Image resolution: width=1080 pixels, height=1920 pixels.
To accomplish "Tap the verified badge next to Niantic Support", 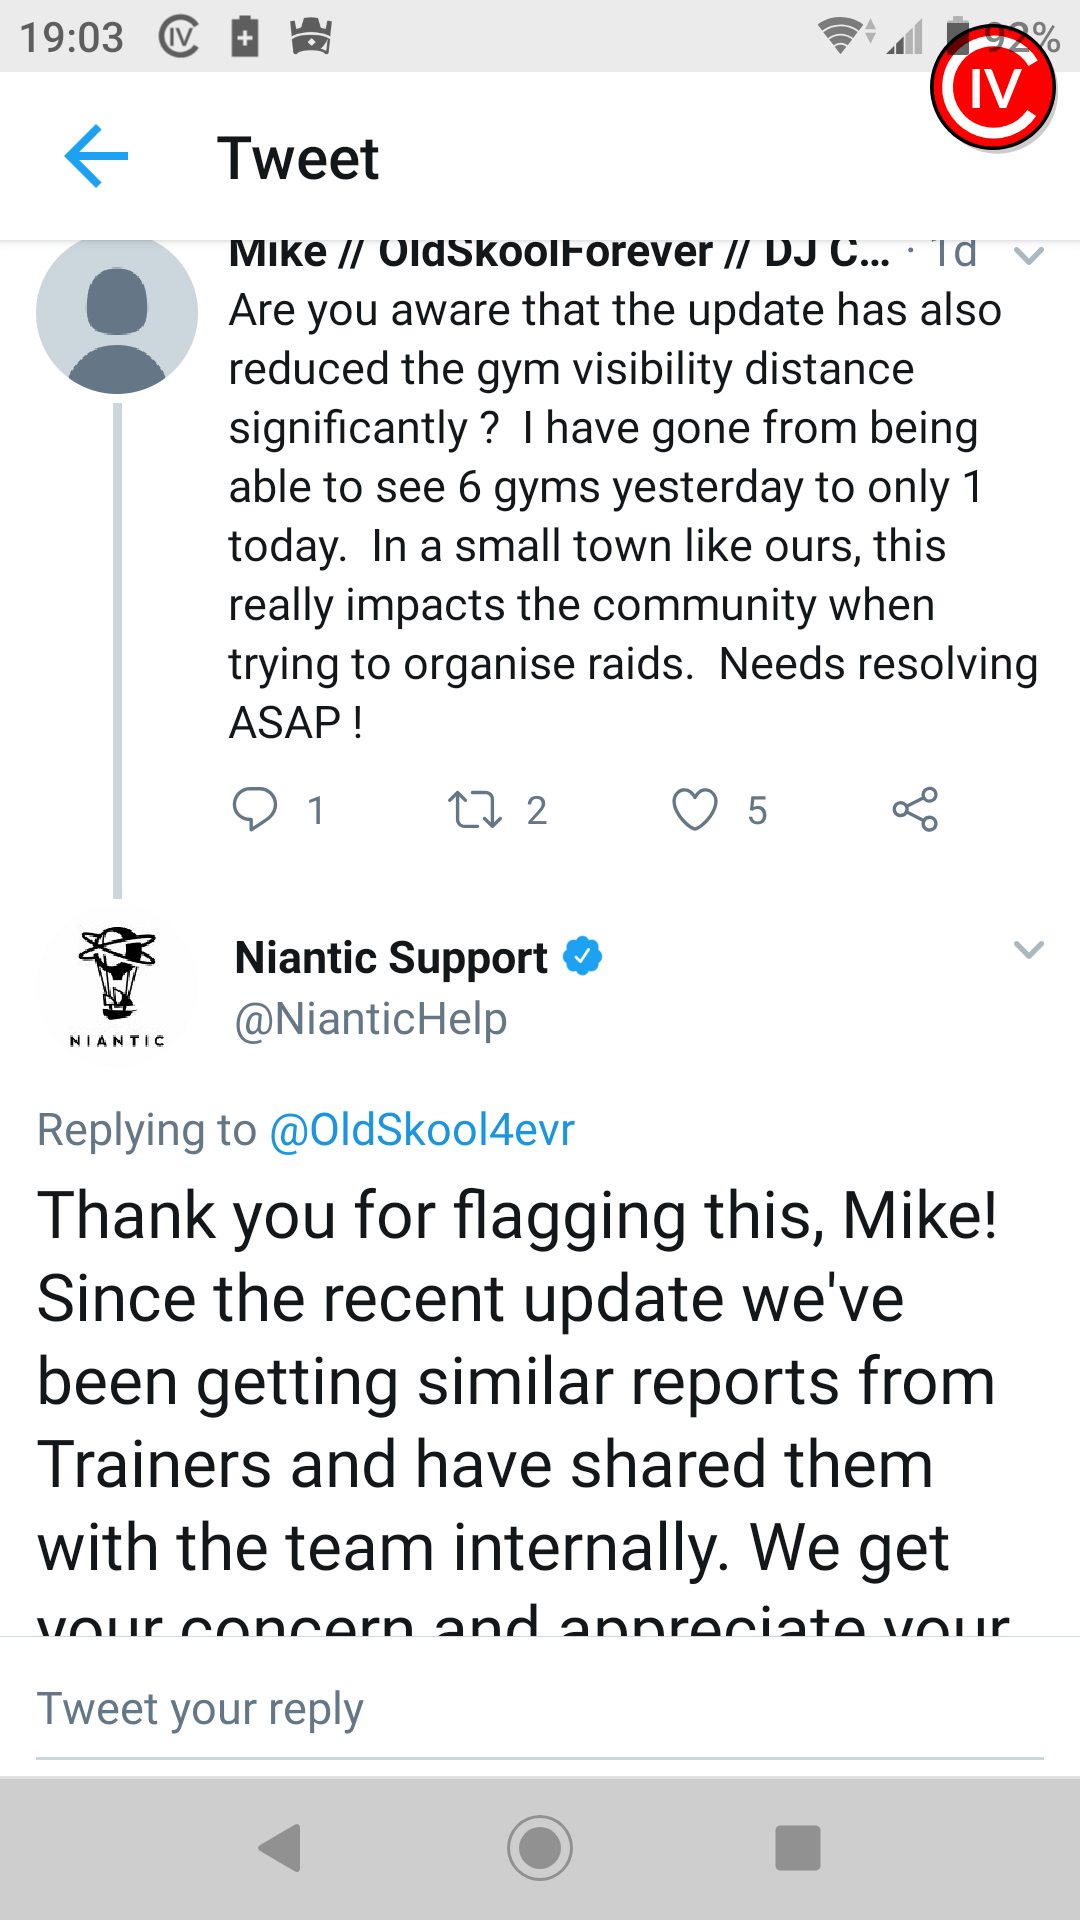I will pos(582,956).
